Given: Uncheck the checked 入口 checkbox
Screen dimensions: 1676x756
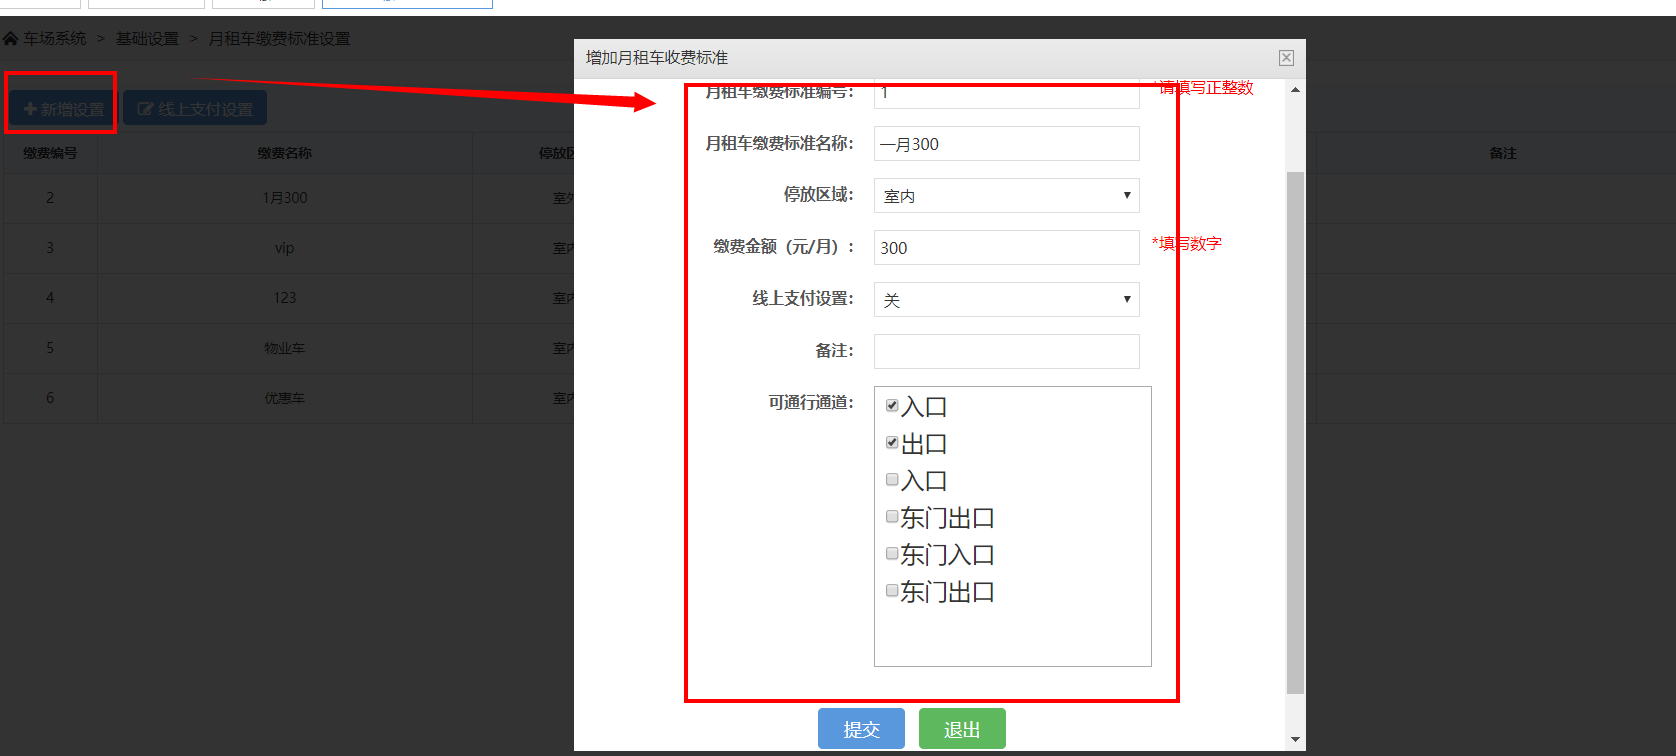Looking at the screenshot, I should click(x=892, y=405).
